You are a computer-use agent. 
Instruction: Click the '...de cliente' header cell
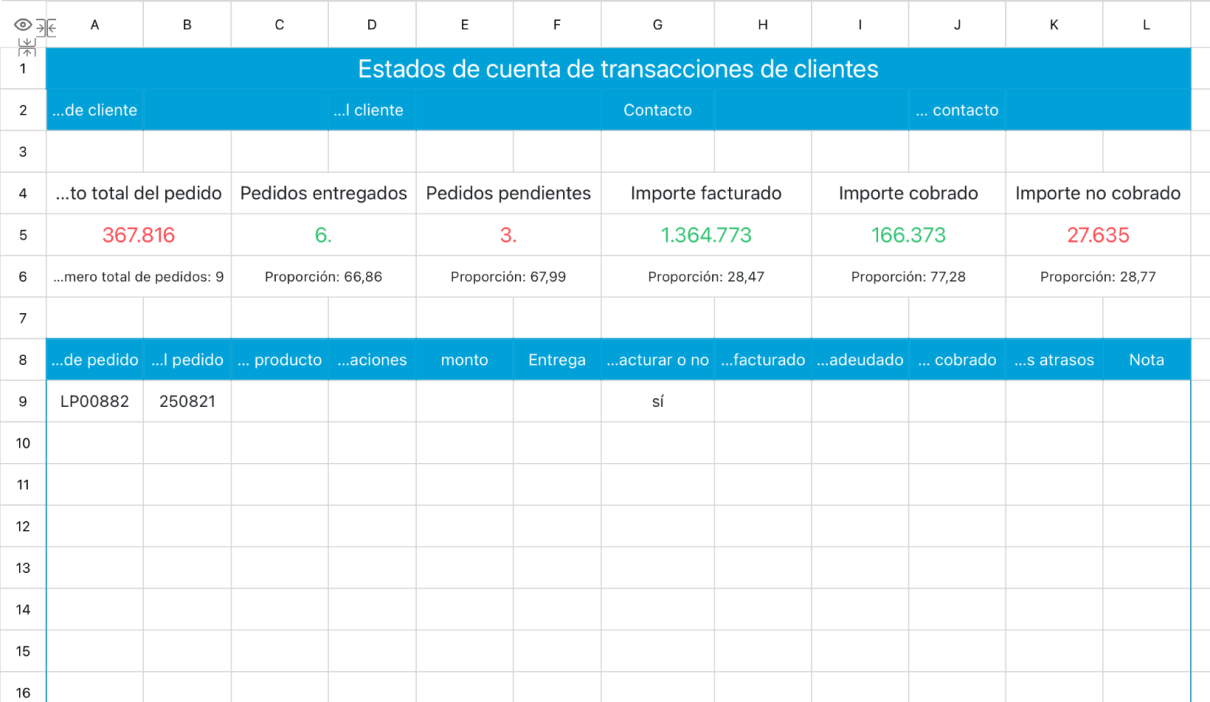pos(95,110)
